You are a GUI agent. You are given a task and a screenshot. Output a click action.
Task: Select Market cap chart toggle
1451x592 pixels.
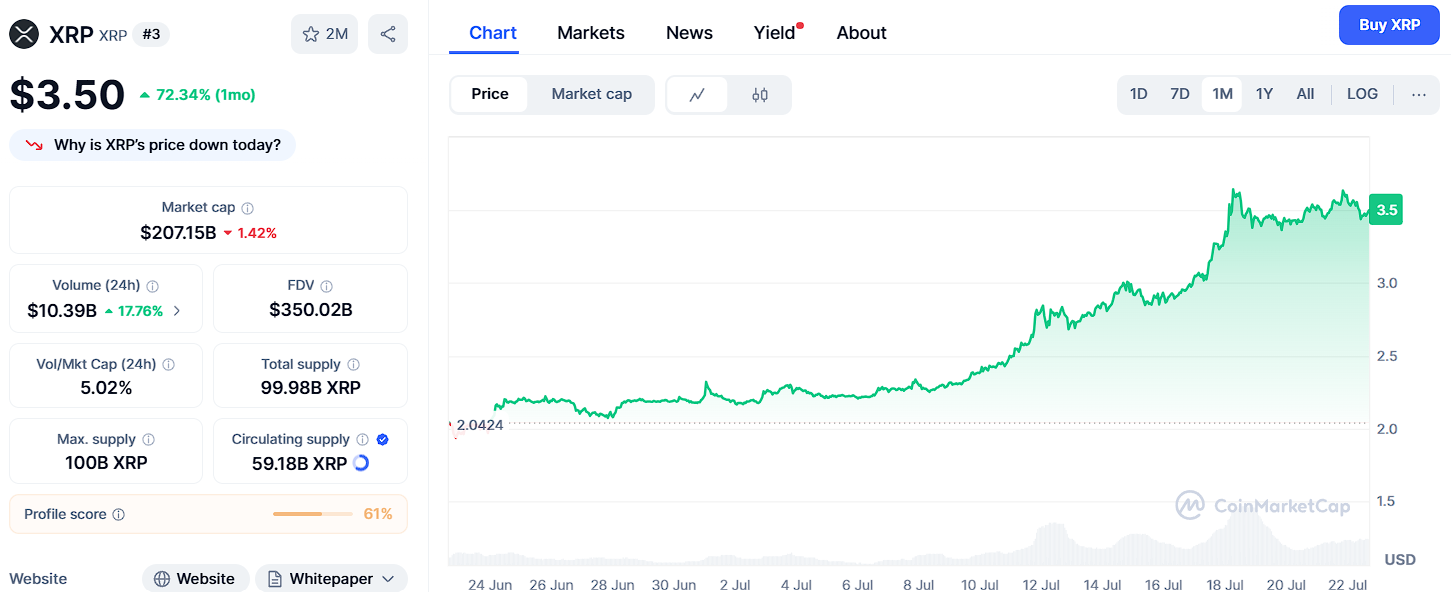591,94
